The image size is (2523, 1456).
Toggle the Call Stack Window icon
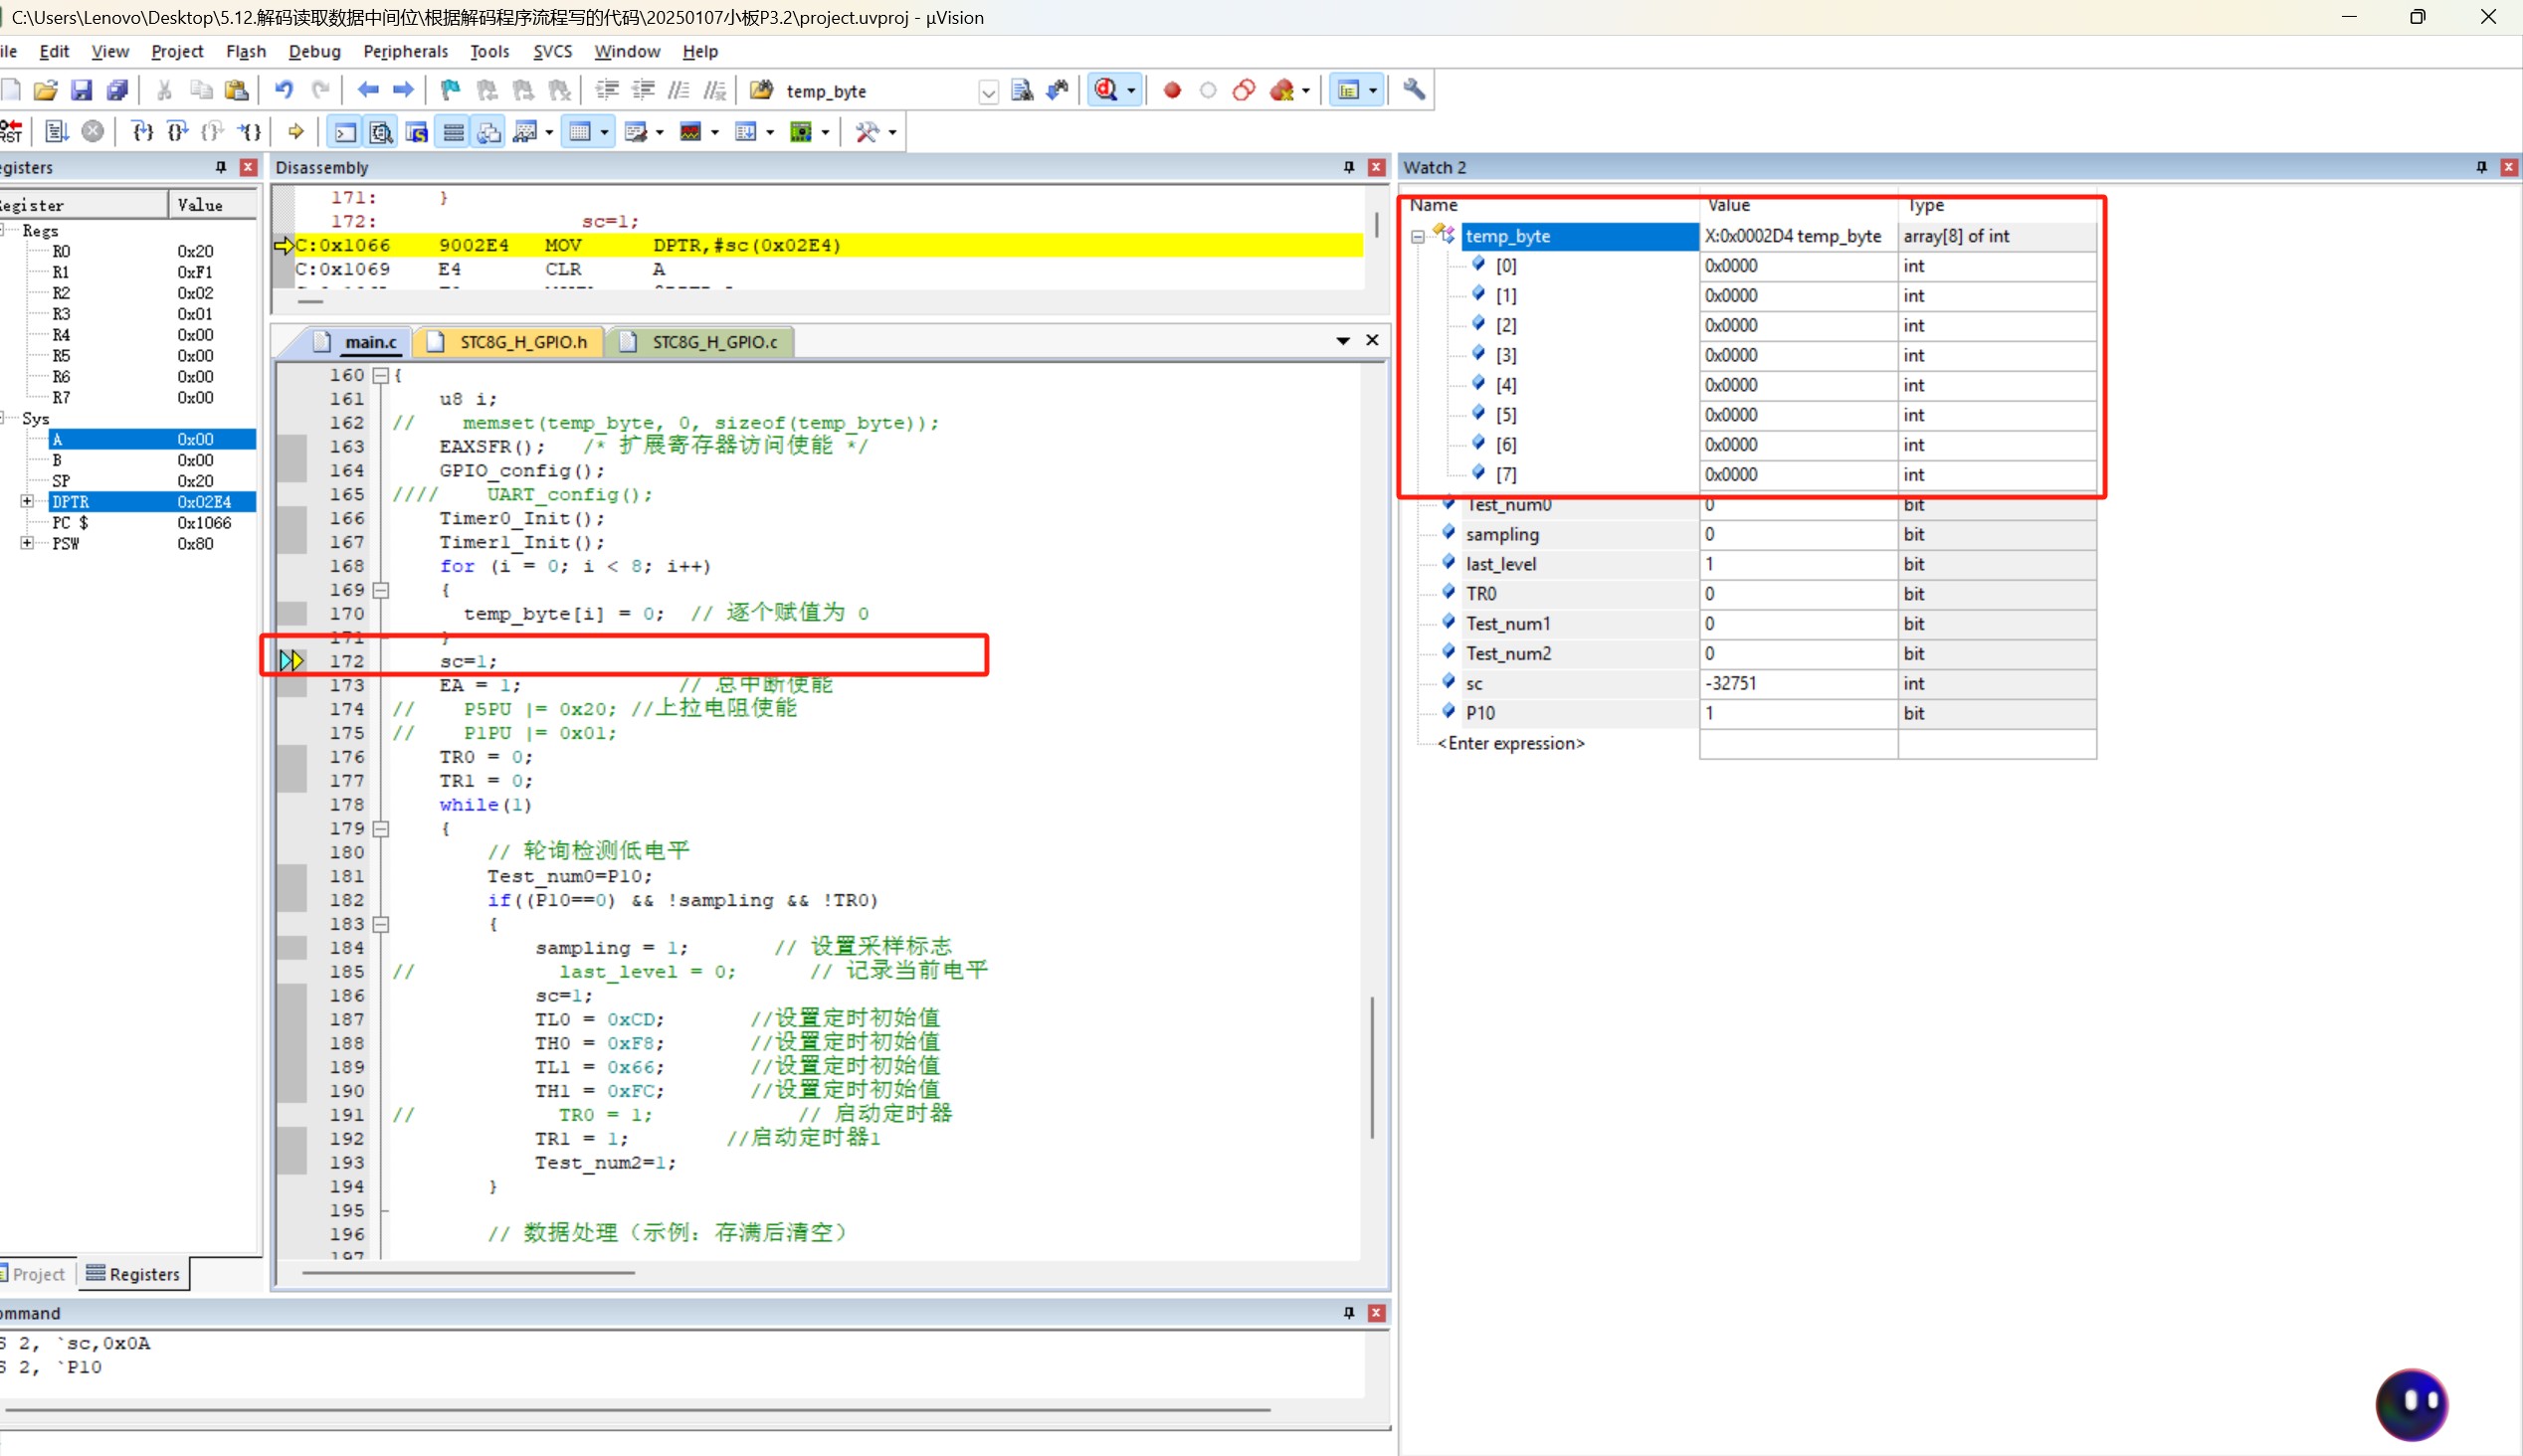pos(489,132)
